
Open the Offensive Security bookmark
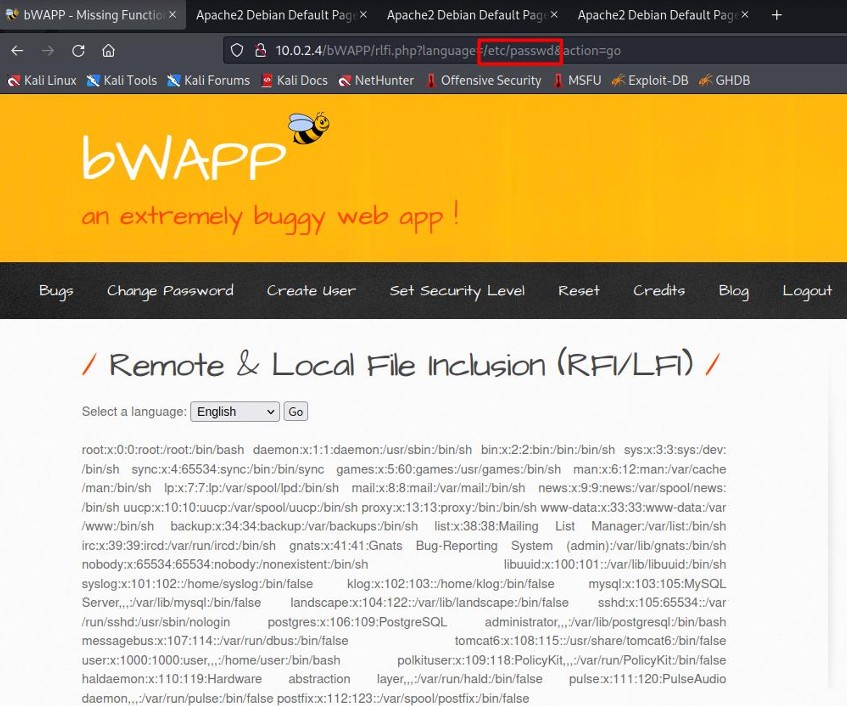tap(483, 80)
